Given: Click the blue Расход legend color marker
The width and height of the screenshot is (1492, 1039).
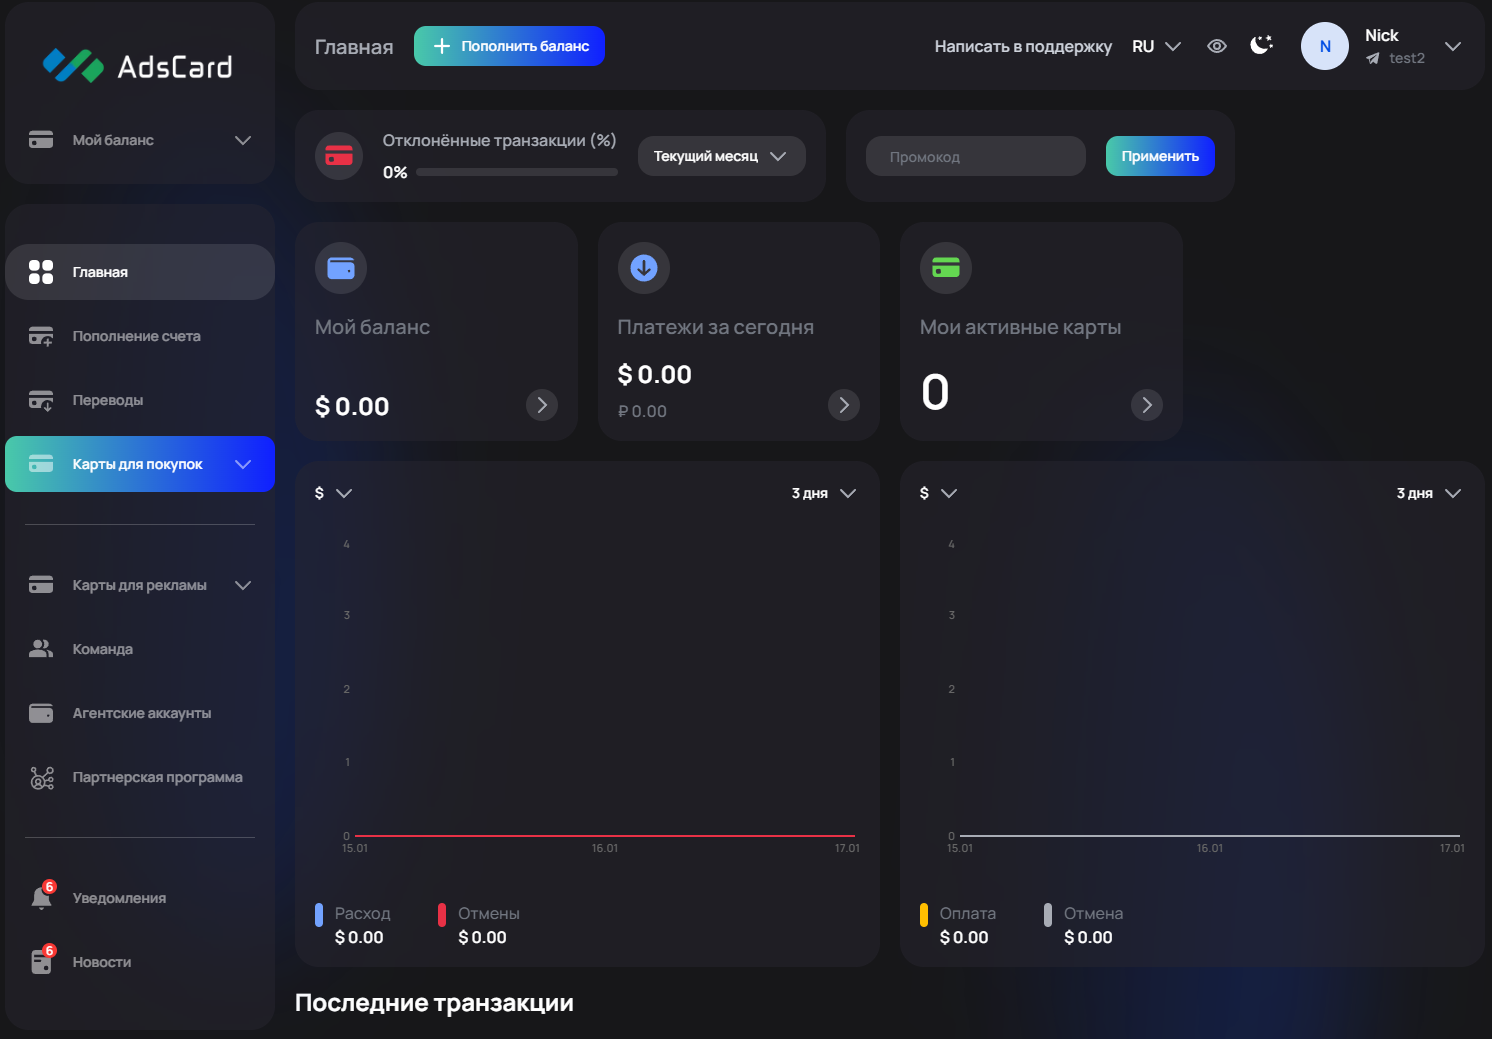Looking at the screenshot, I should point(319,915).
